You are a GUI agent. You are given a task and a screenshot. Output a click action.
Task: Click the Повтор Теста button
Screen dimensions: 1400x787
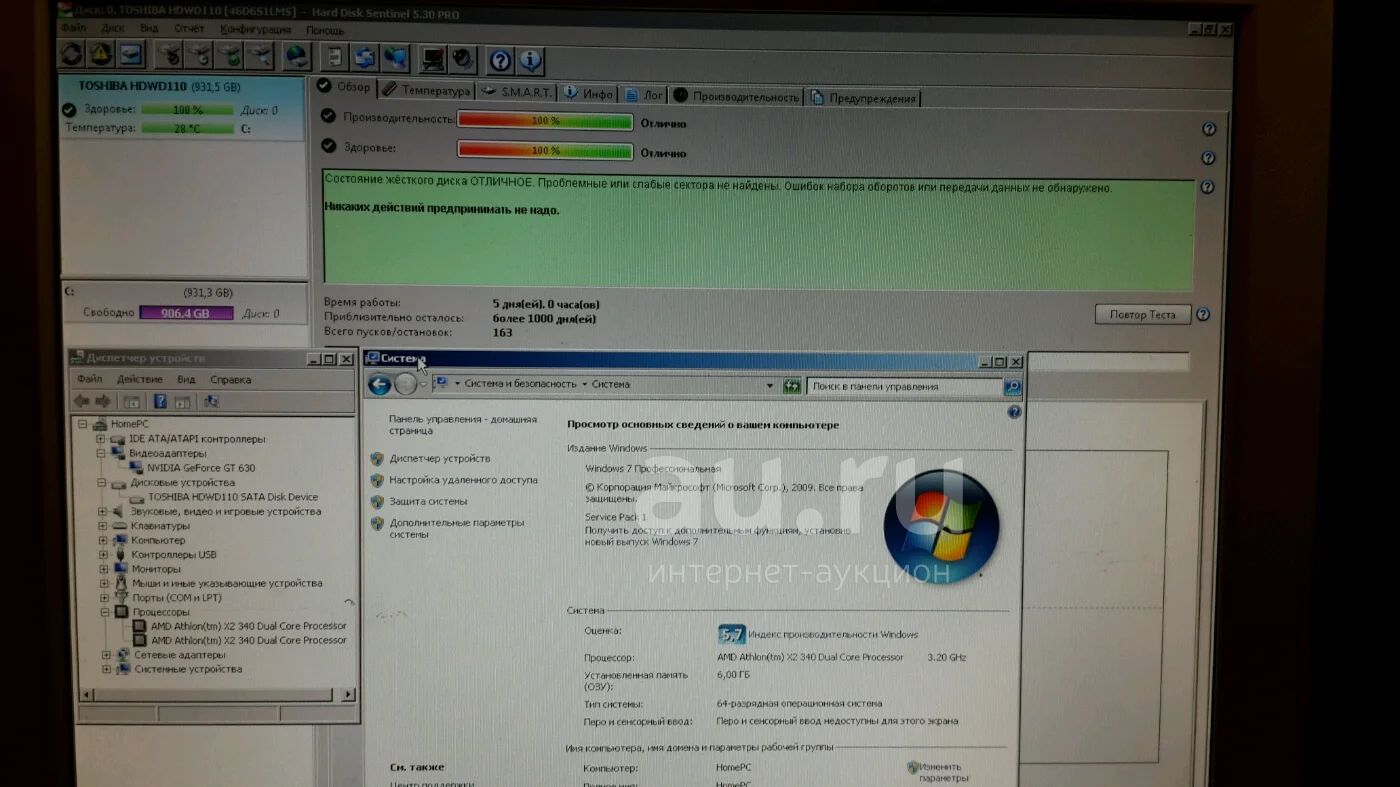1143,314
